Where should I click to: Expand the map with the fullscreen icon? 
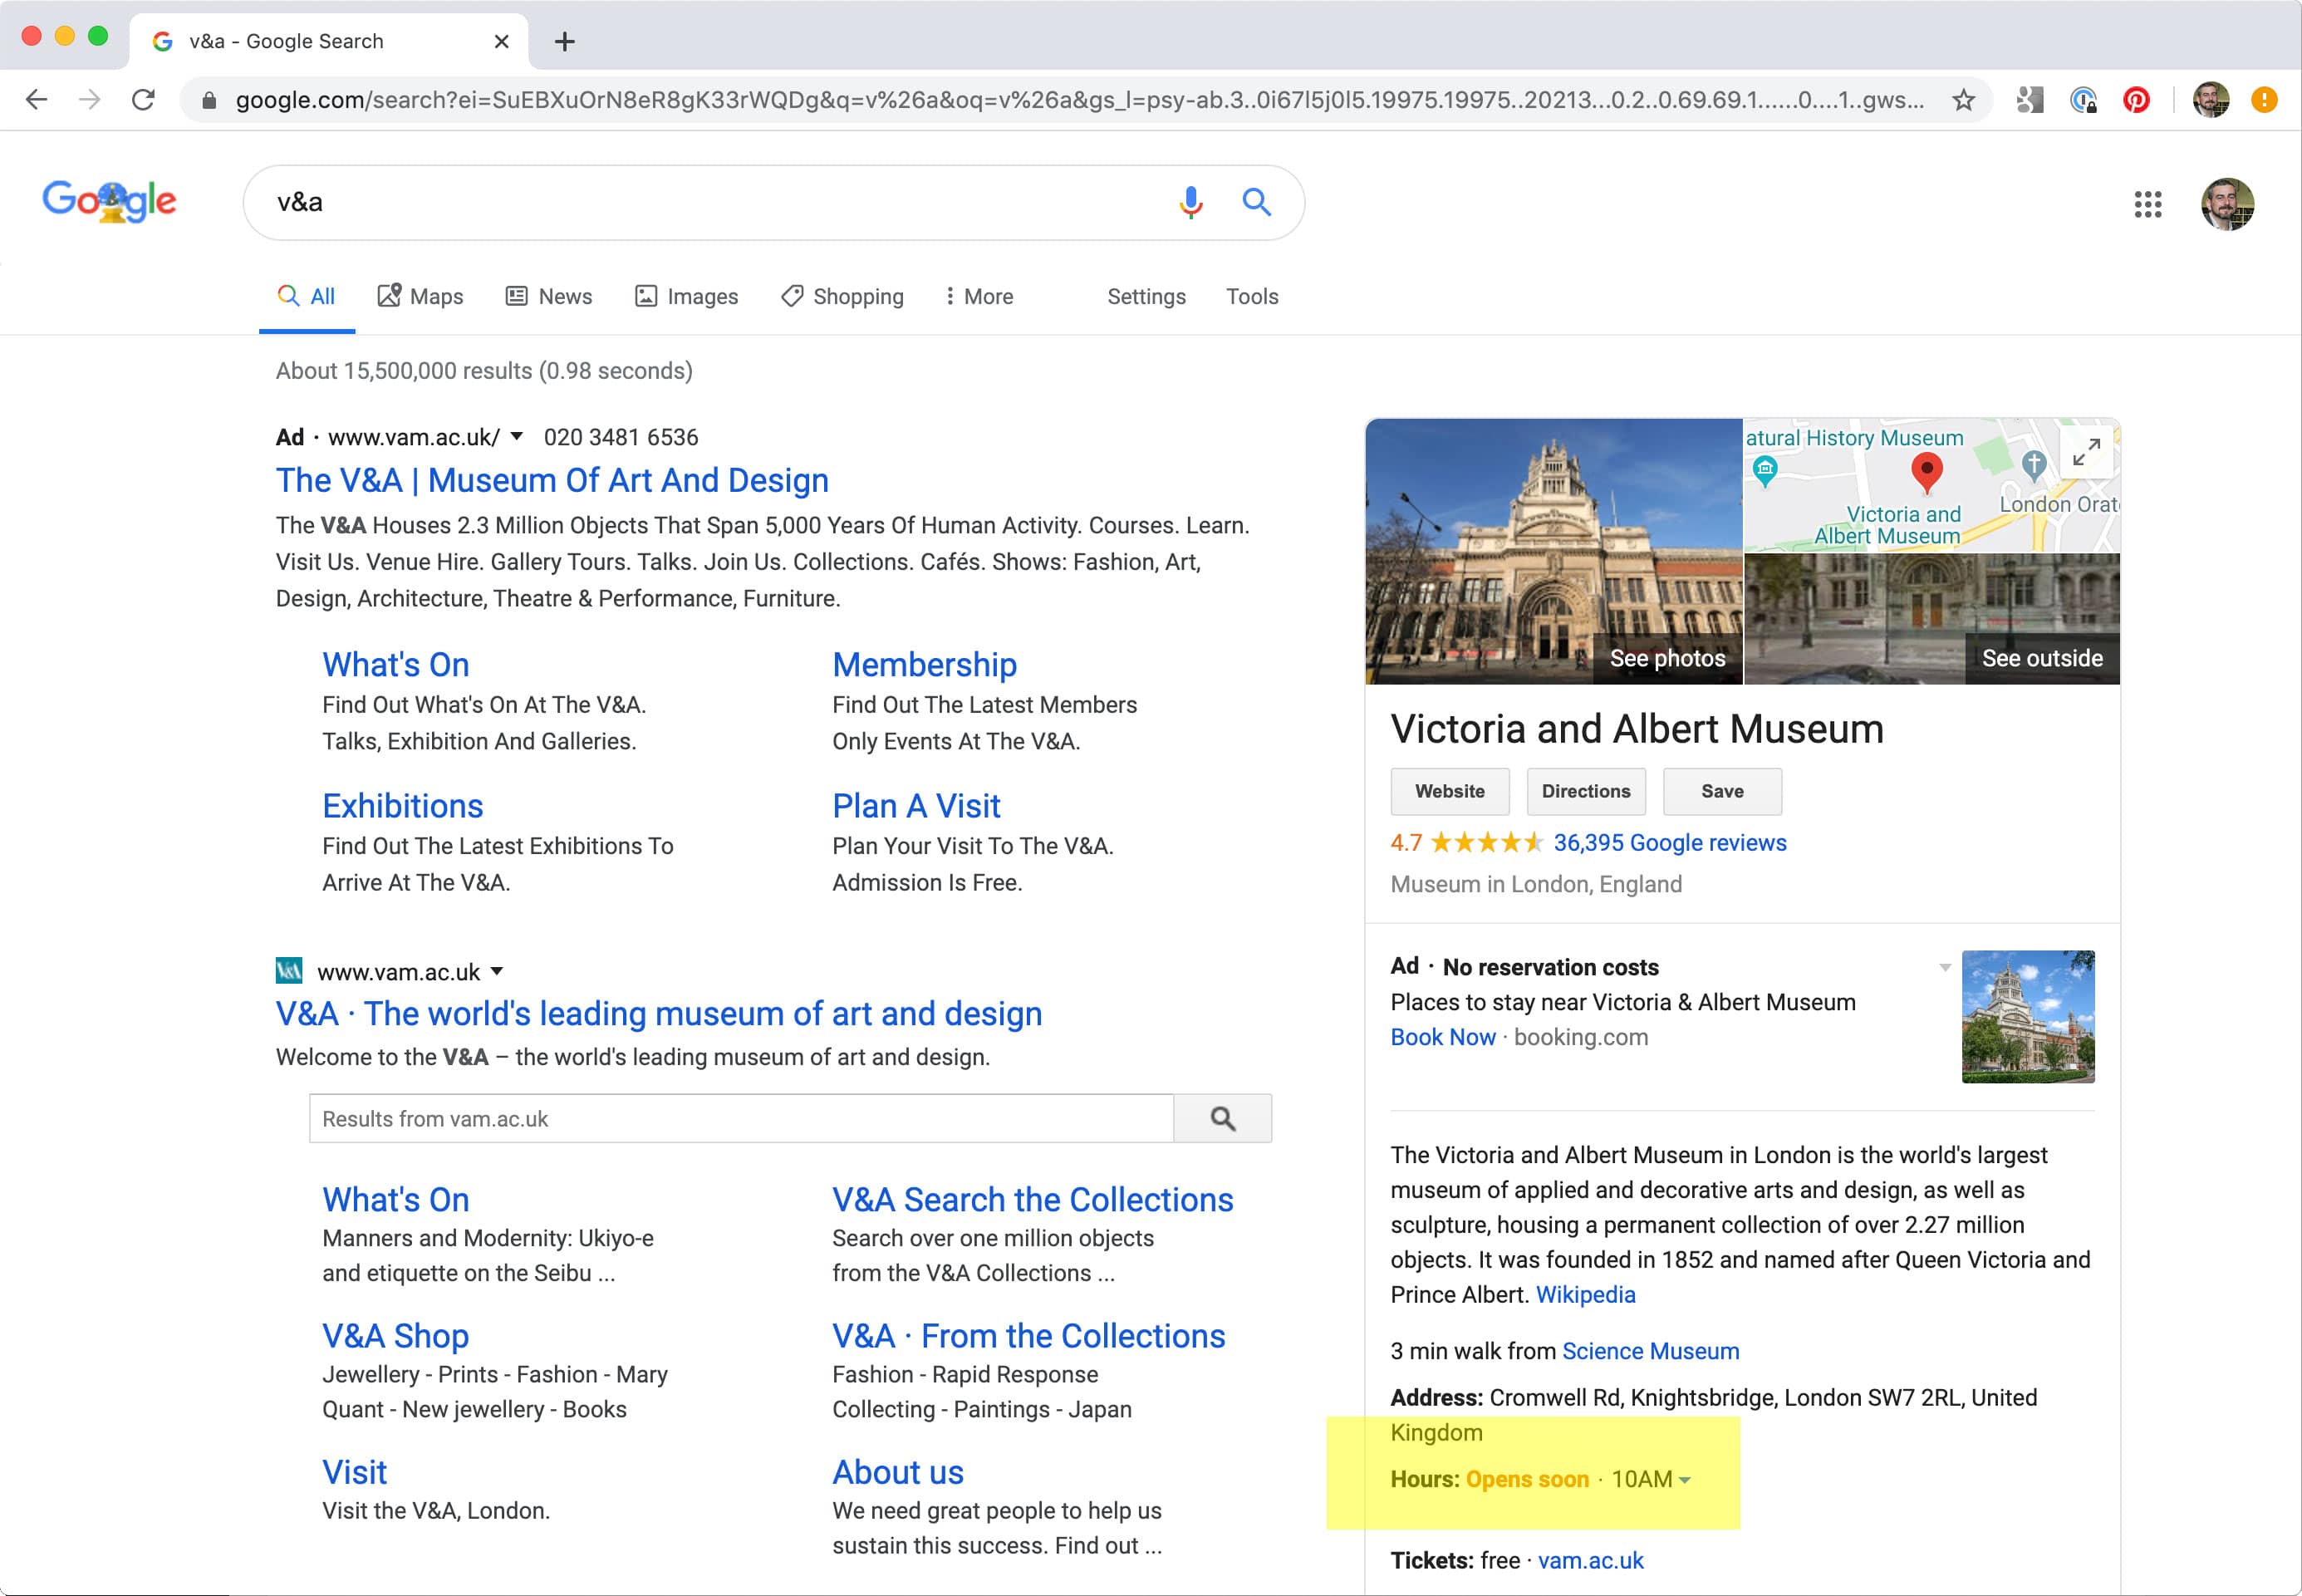tap(2085, 452)
